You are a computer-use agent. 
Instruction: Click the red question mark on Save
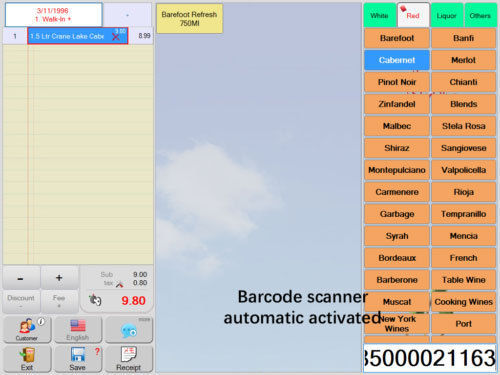[97, 351]
